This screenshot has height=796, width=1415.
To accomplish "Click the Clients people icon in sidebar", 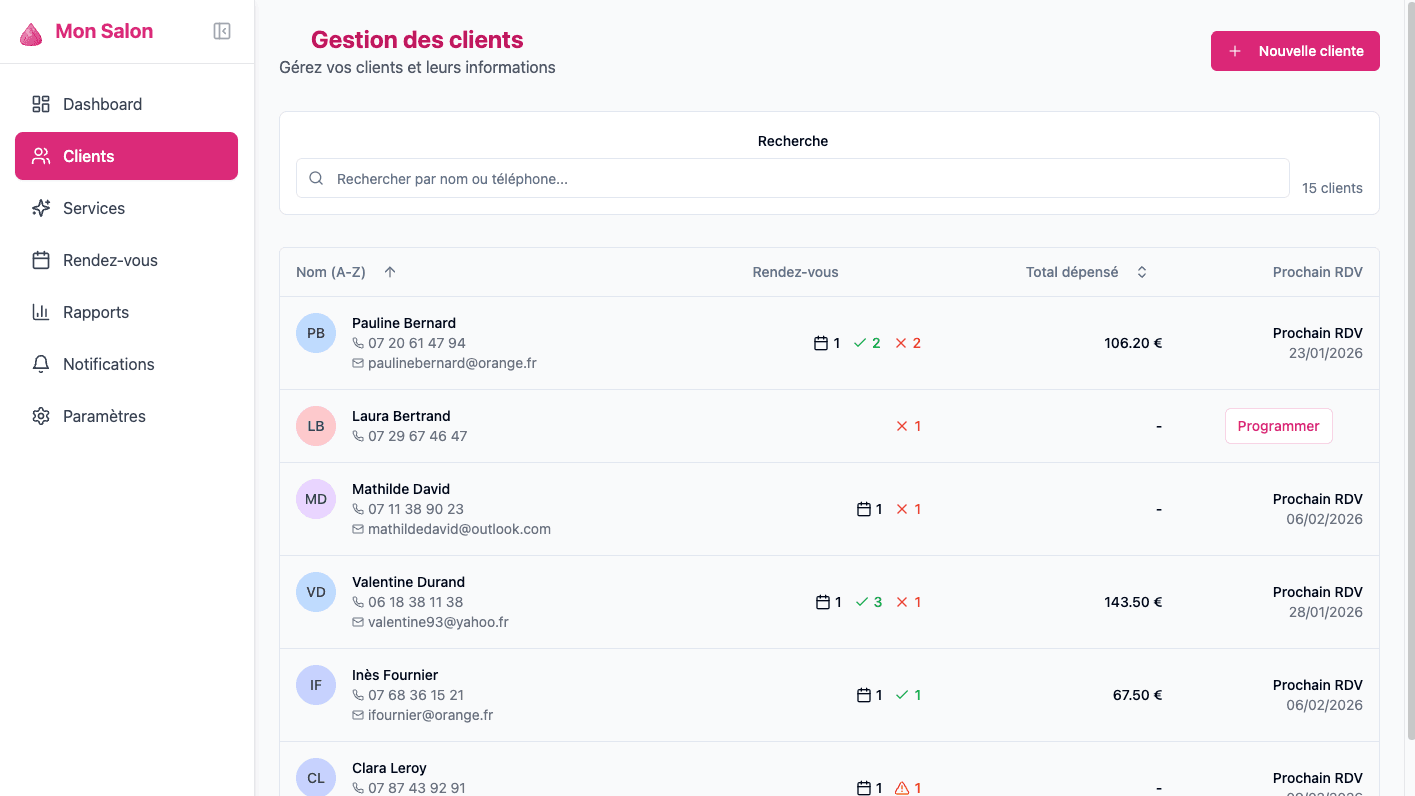I will pyautogui.click(x=41, y=156).
